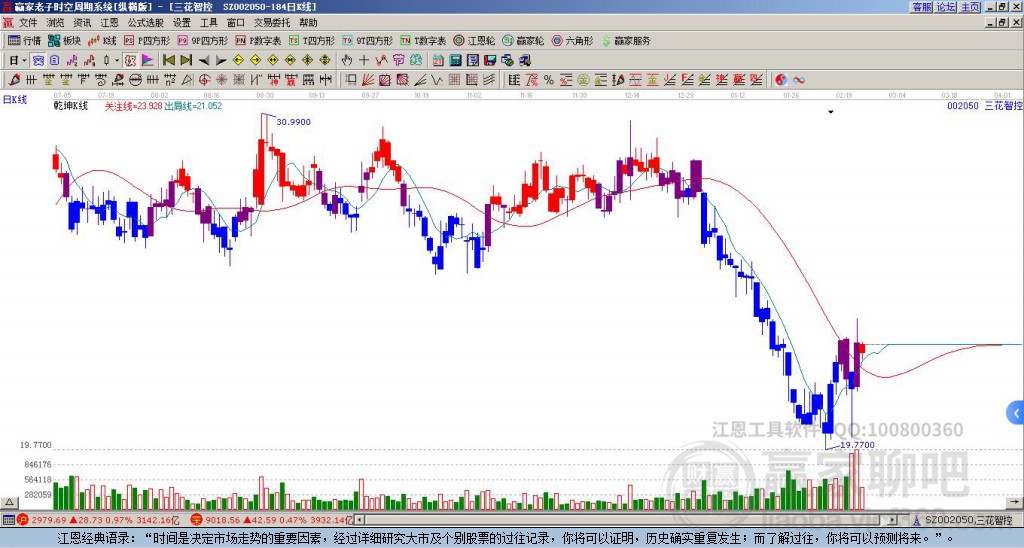This screenshot has height=548, width=1024.
Task: Open the P四方形 tool
Action: [147, 40]
